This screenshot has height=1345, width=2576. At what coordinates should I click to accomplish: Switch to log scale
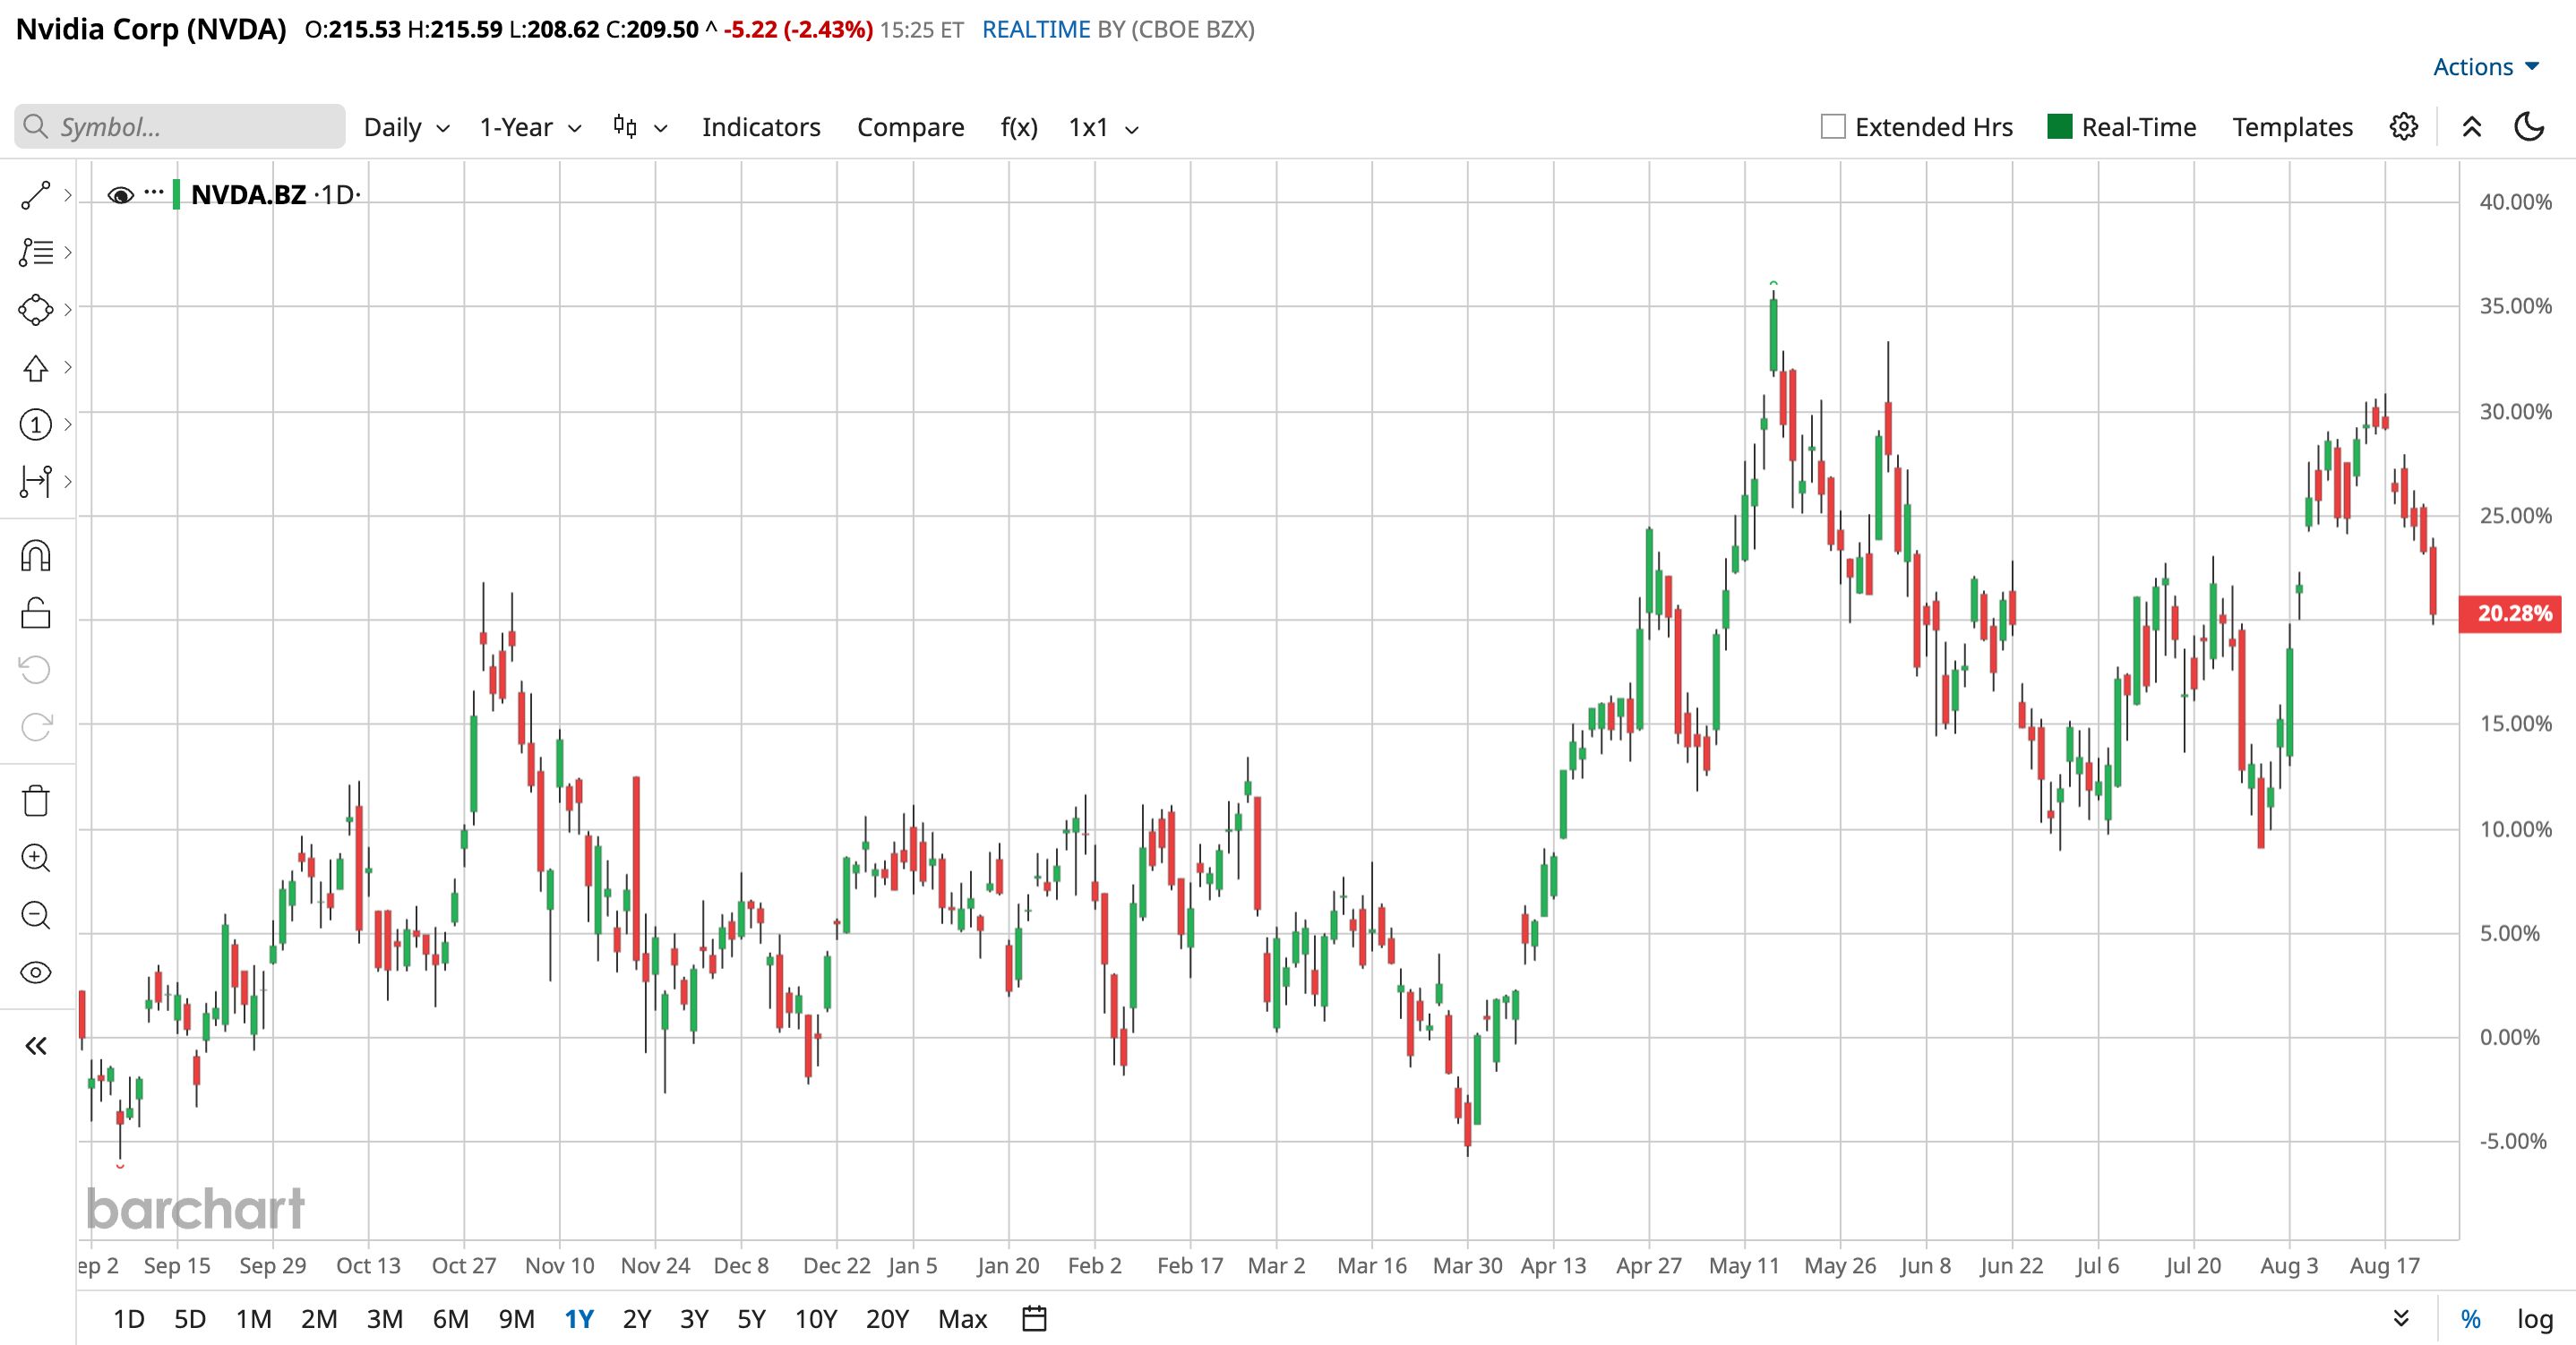pos(2535,1319)
